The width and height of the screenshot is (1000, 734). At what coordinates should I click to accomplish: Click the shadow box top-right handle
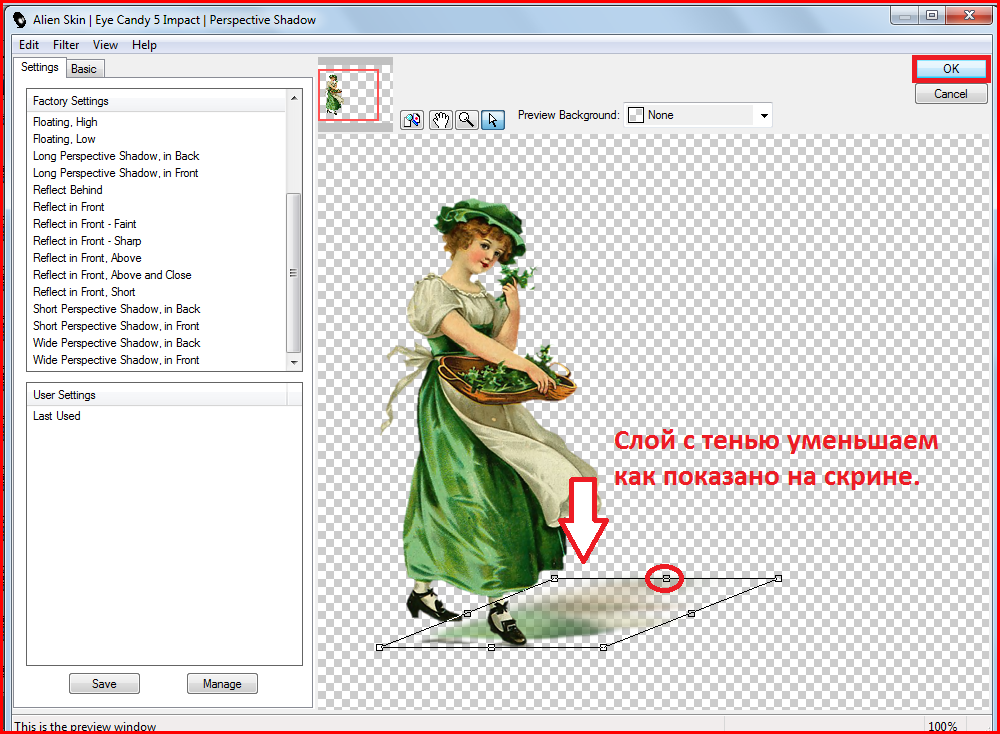(x=778, y=578)
